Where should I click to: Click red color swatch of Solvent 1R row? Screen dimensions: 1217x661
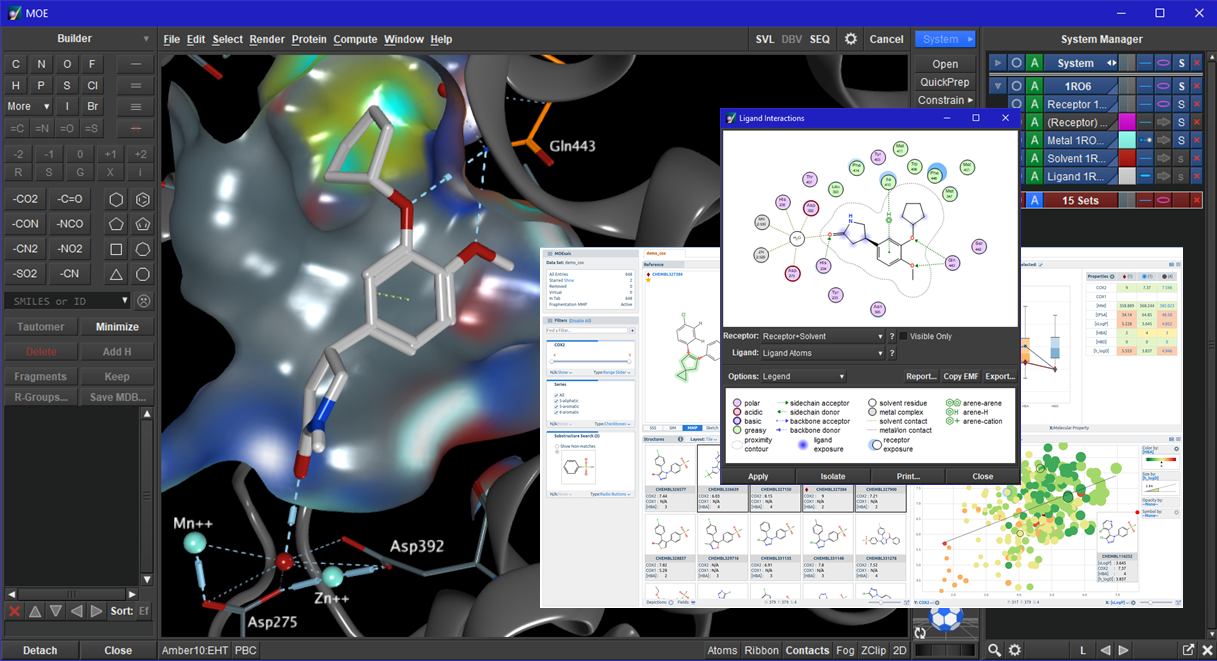pyautogui.click(x=1126, y=158)
